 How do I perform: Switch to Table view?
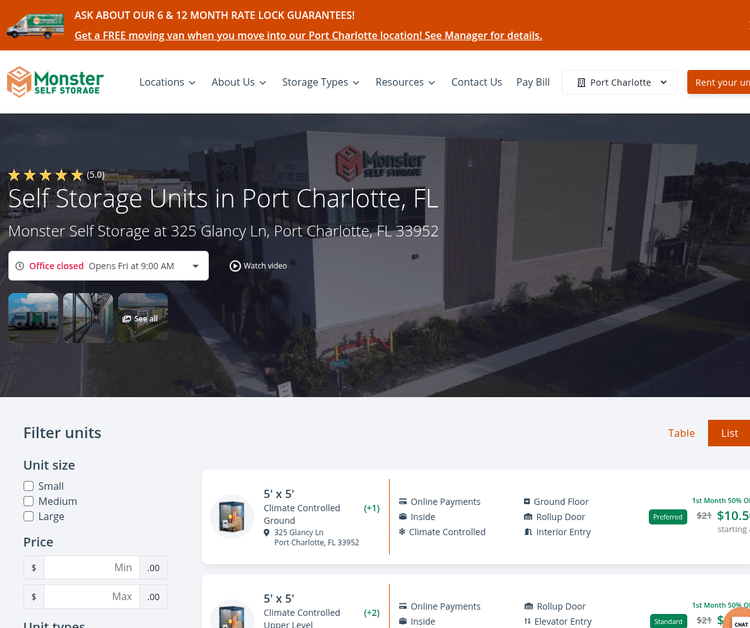point(681,433)
